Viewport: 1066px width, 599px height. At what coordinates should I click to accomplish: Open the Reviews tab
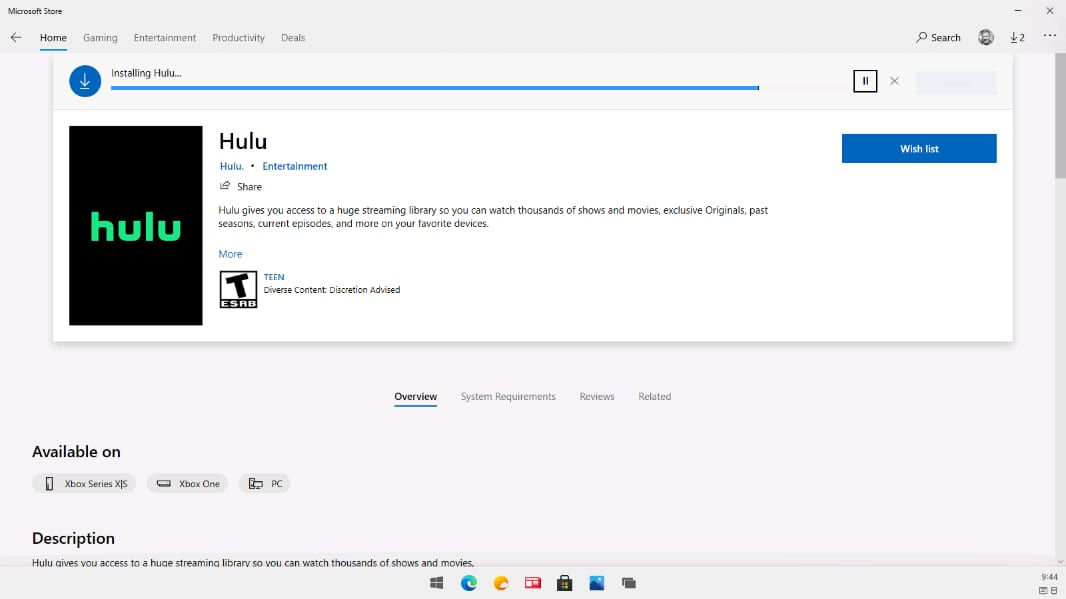597,397
